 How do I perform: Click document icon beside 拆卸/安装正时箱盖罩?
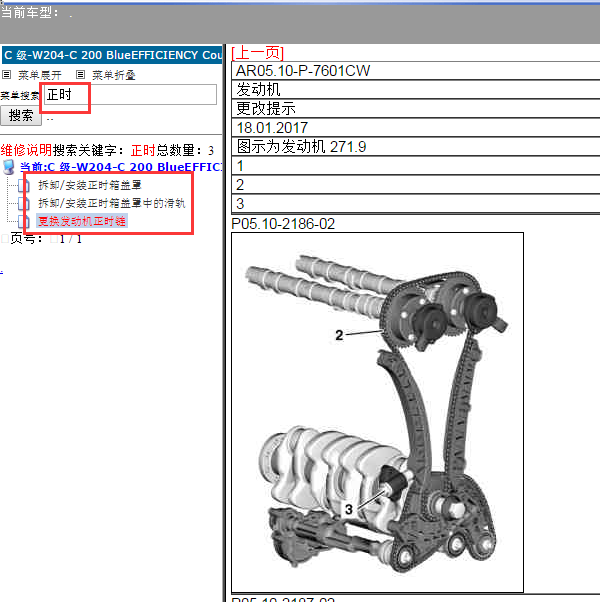pyautogui.click(x=24, y=185)
